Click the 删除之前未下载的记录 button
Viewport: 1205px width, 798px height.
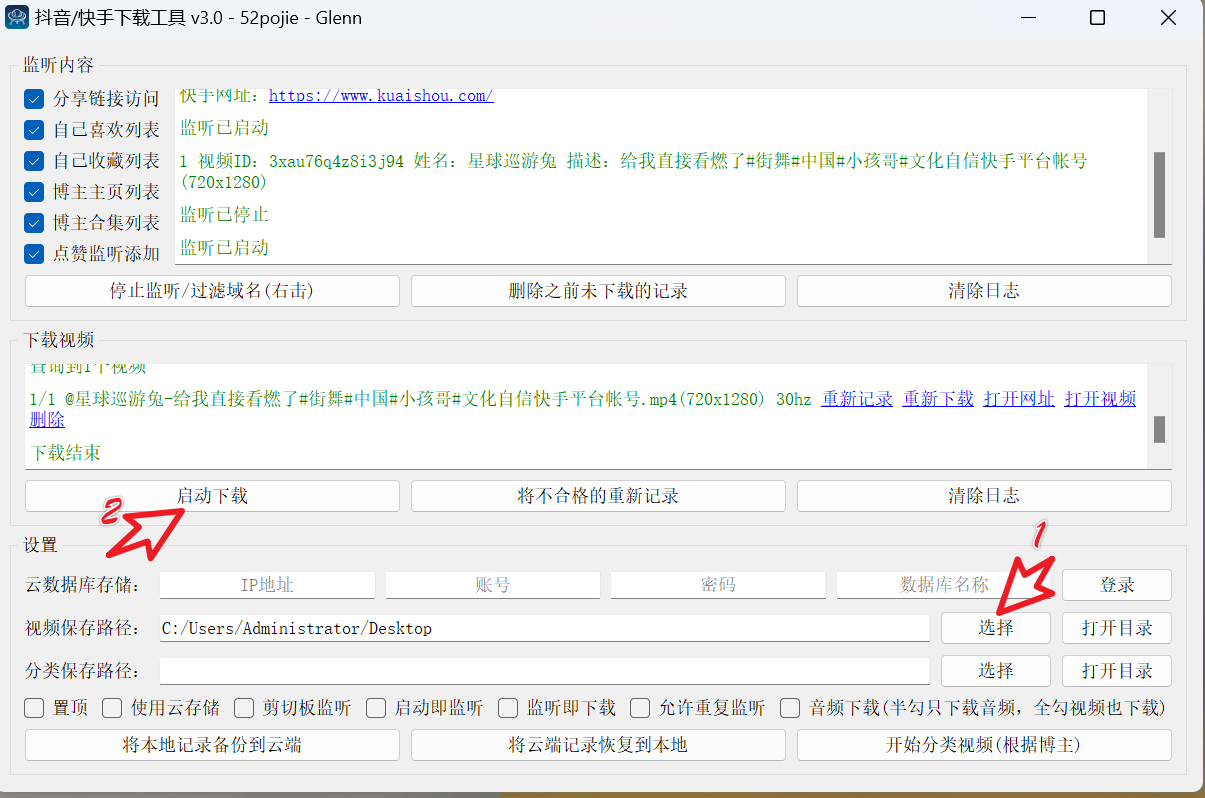(x=597, y=290)
